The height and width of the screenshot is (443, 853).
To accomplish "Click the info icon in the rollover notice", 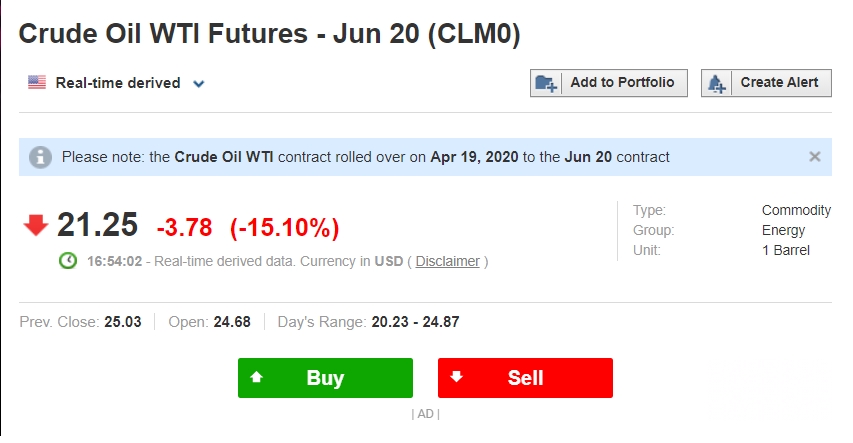I will pyautogui.click(x=41, y=157).
